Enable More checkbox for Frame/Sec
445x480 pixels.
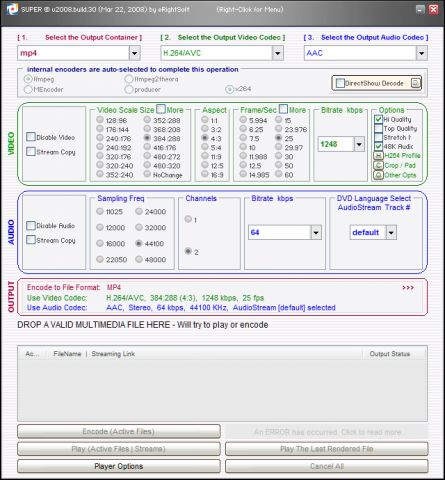click(x=283, y=109)
